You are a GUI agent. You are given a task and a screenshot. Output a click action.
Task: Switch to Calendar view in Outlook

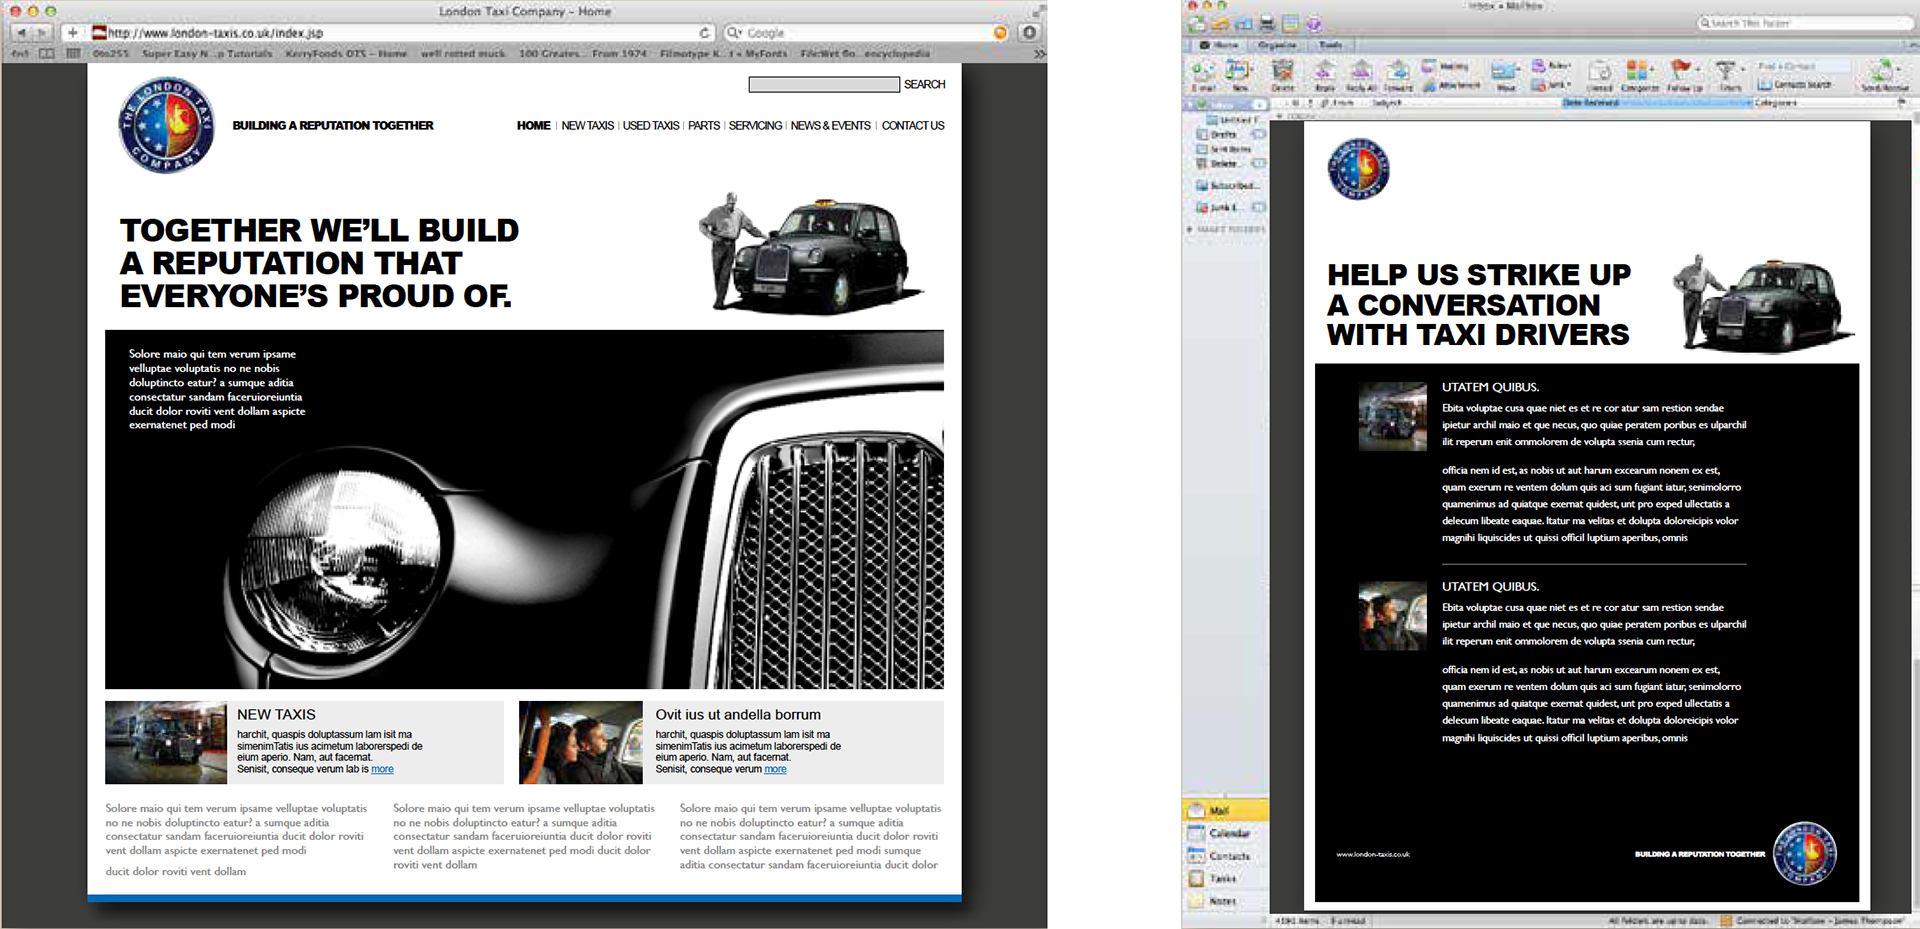[1226, 833]
